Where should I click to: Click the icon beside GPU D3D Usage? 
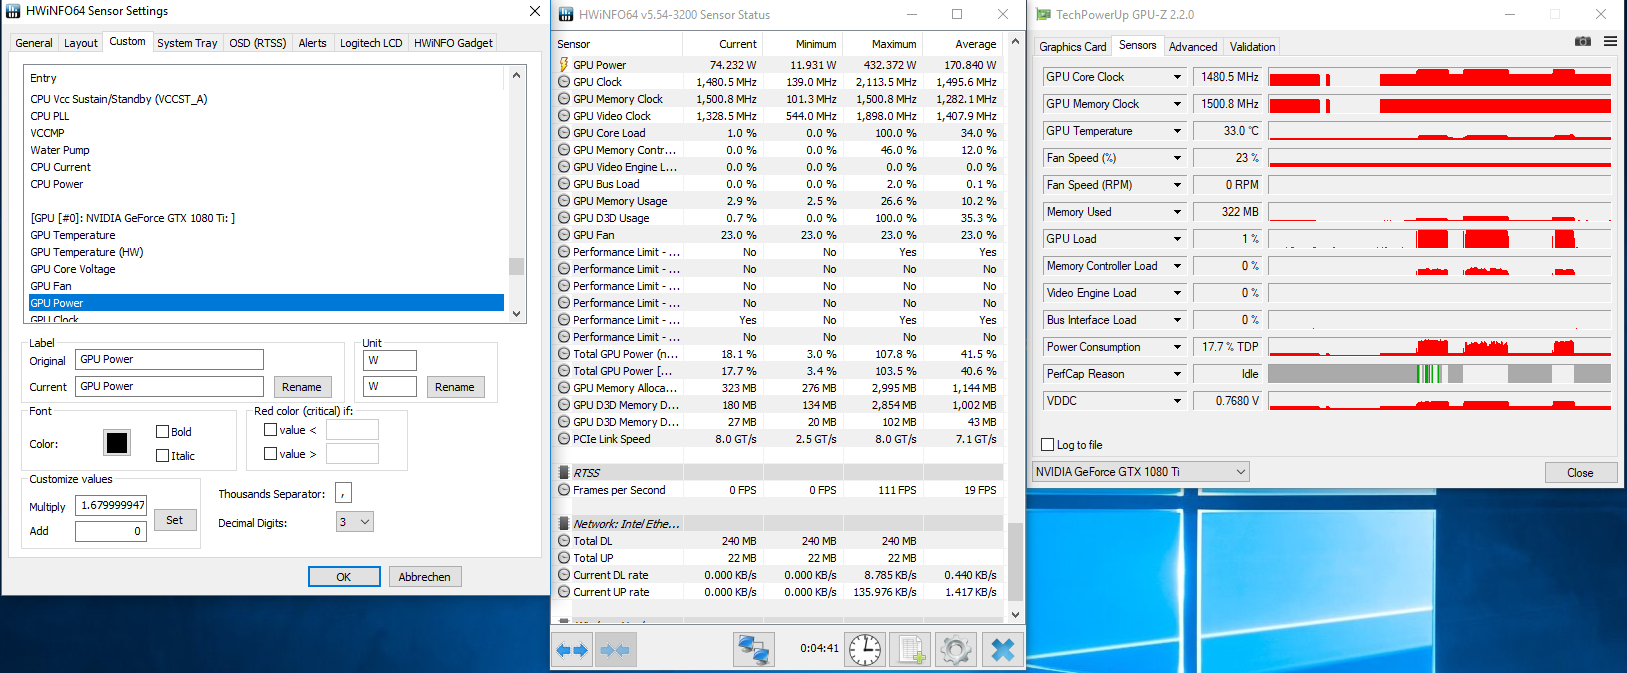pos(564,218)
